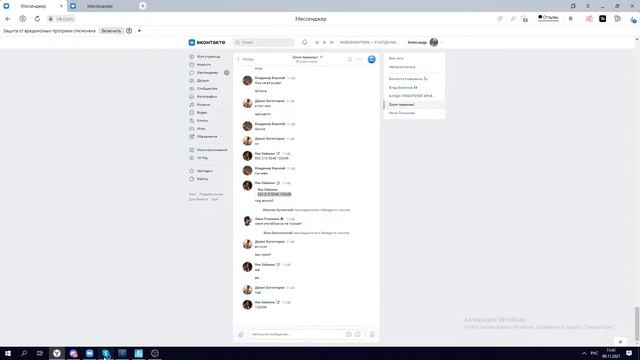Image resolution: width=640 pixels, height=360 pixels.
Task: Click the help question icon in protection bar
Action: point(129,31)
